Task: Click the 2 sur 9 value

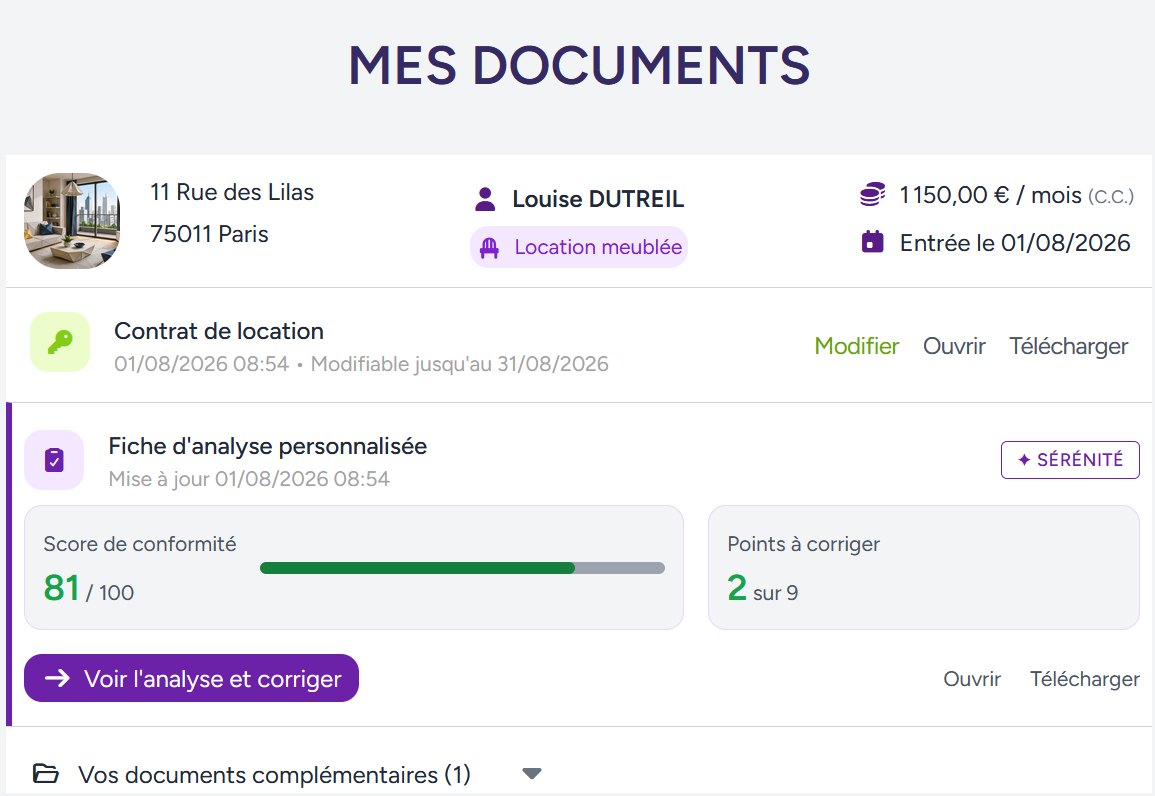Action: (x=763, y=589)
